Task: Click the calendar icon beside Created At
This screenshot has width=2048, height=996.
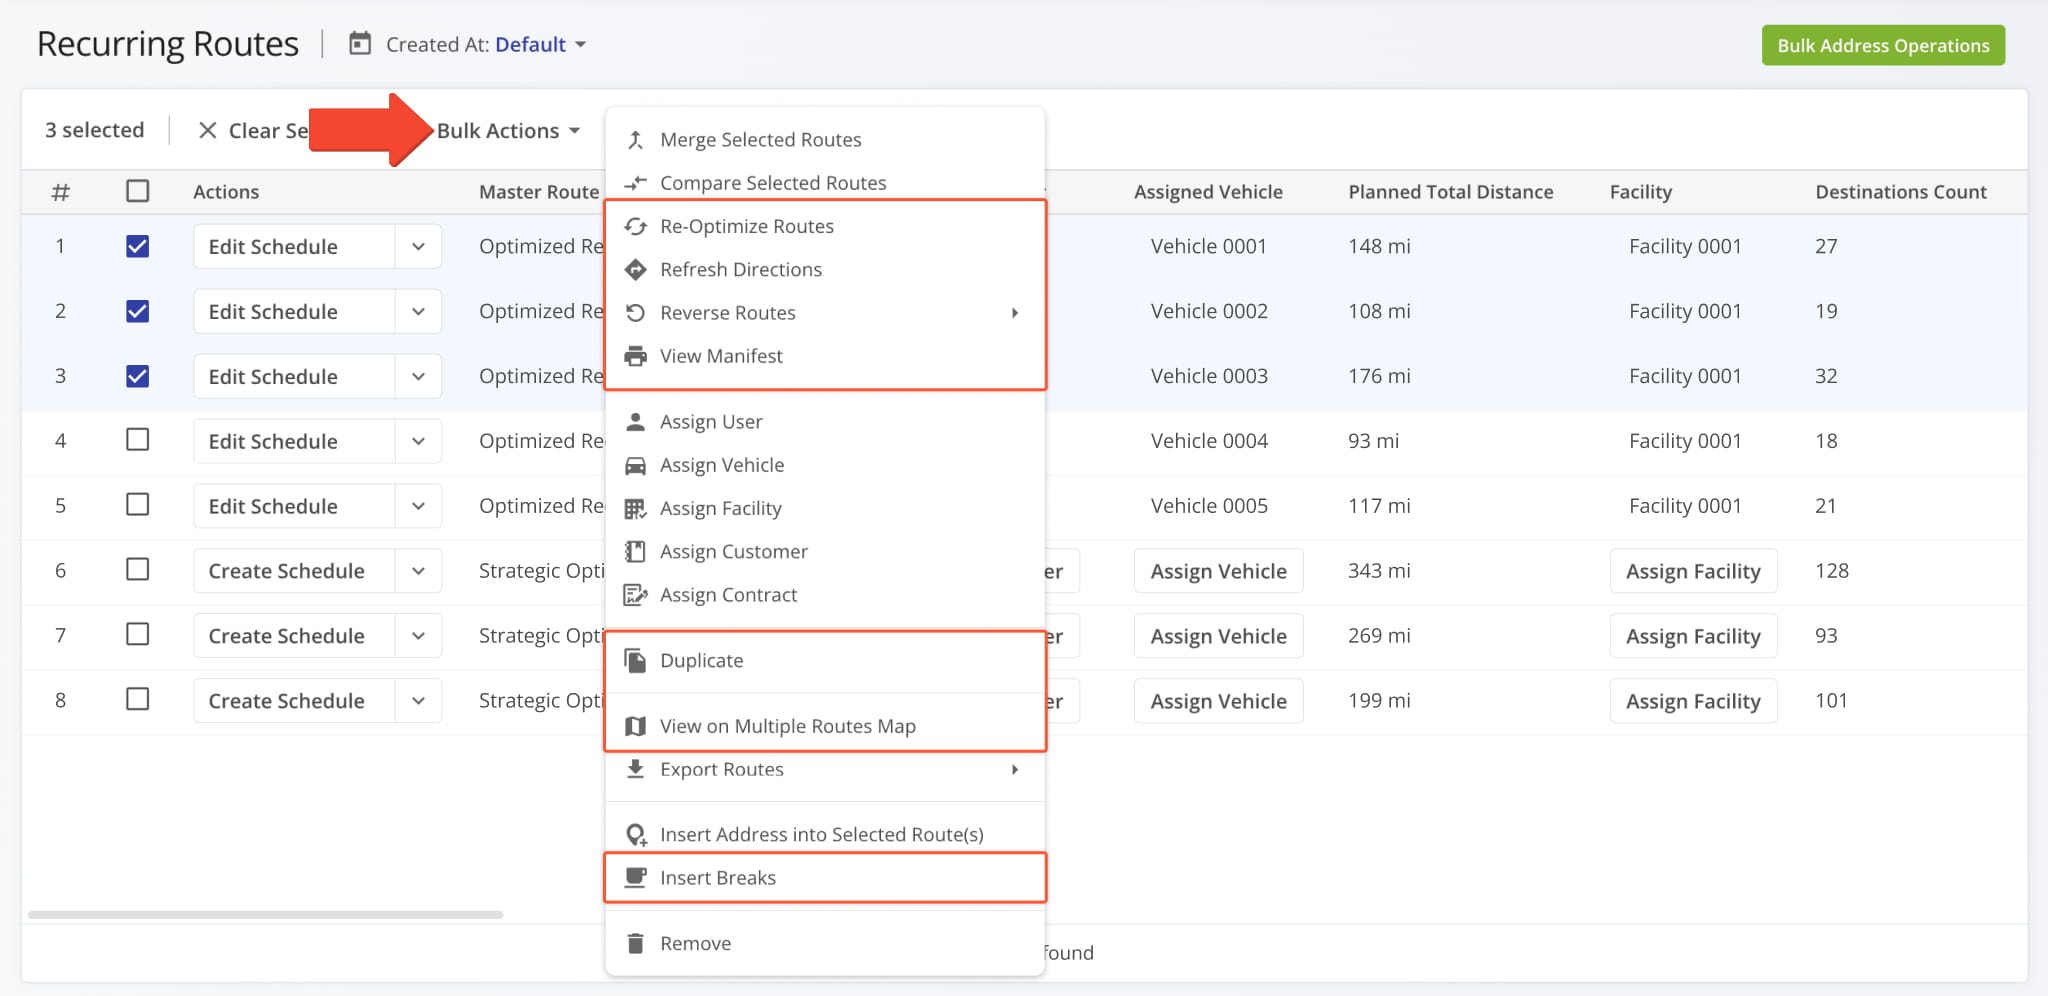Action: click(x=360, y=44)
